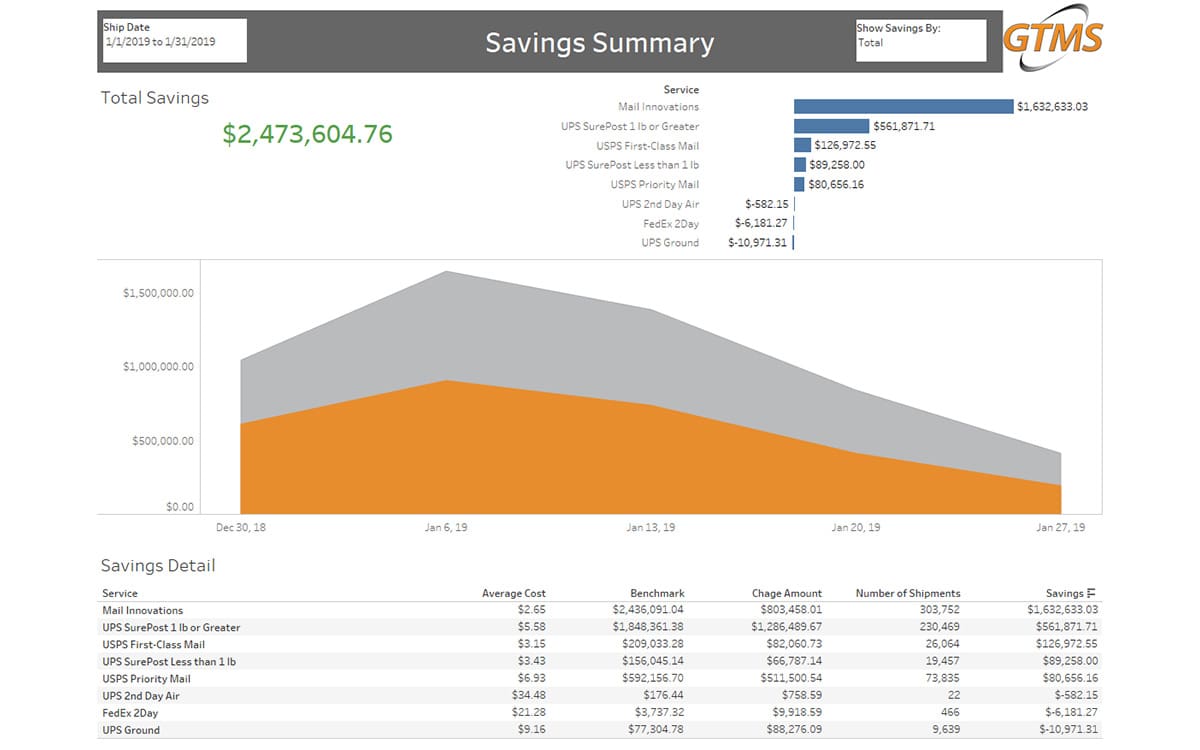Click FedEx 2Day label in bar chart
Viewport: 1200px width, 750px height.
click(x=673, y=223)
